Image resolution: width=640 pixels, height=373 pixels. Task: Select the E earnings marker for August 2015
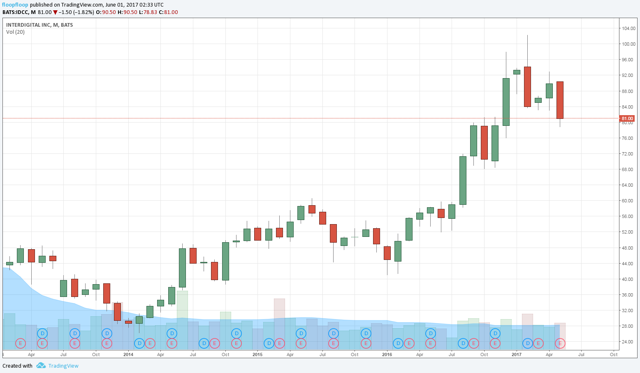[333, 343]
